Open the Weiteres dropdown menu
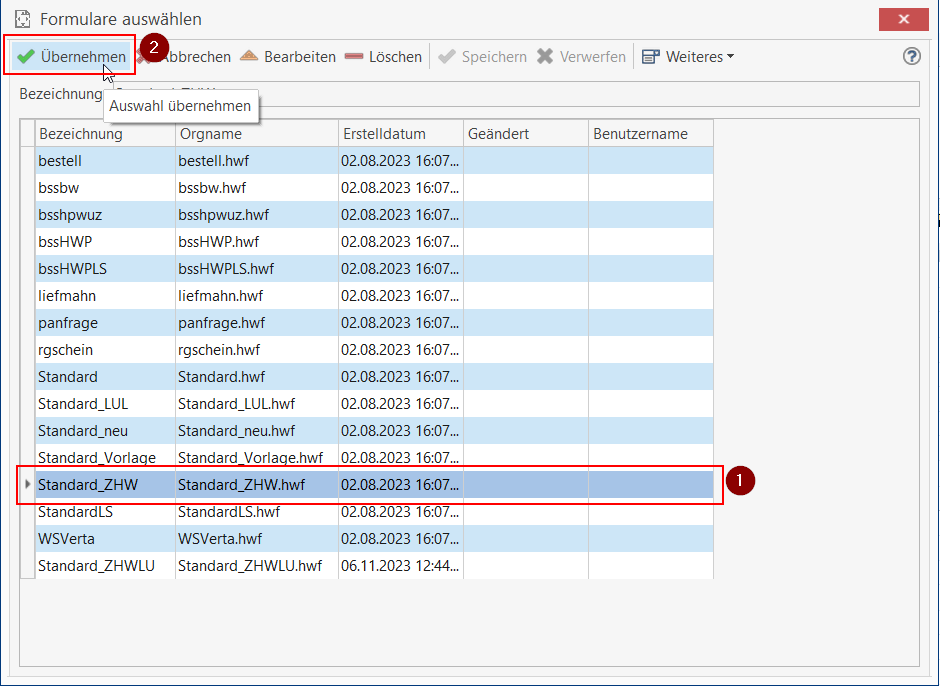The image size is (940, 686). [688, 57]
